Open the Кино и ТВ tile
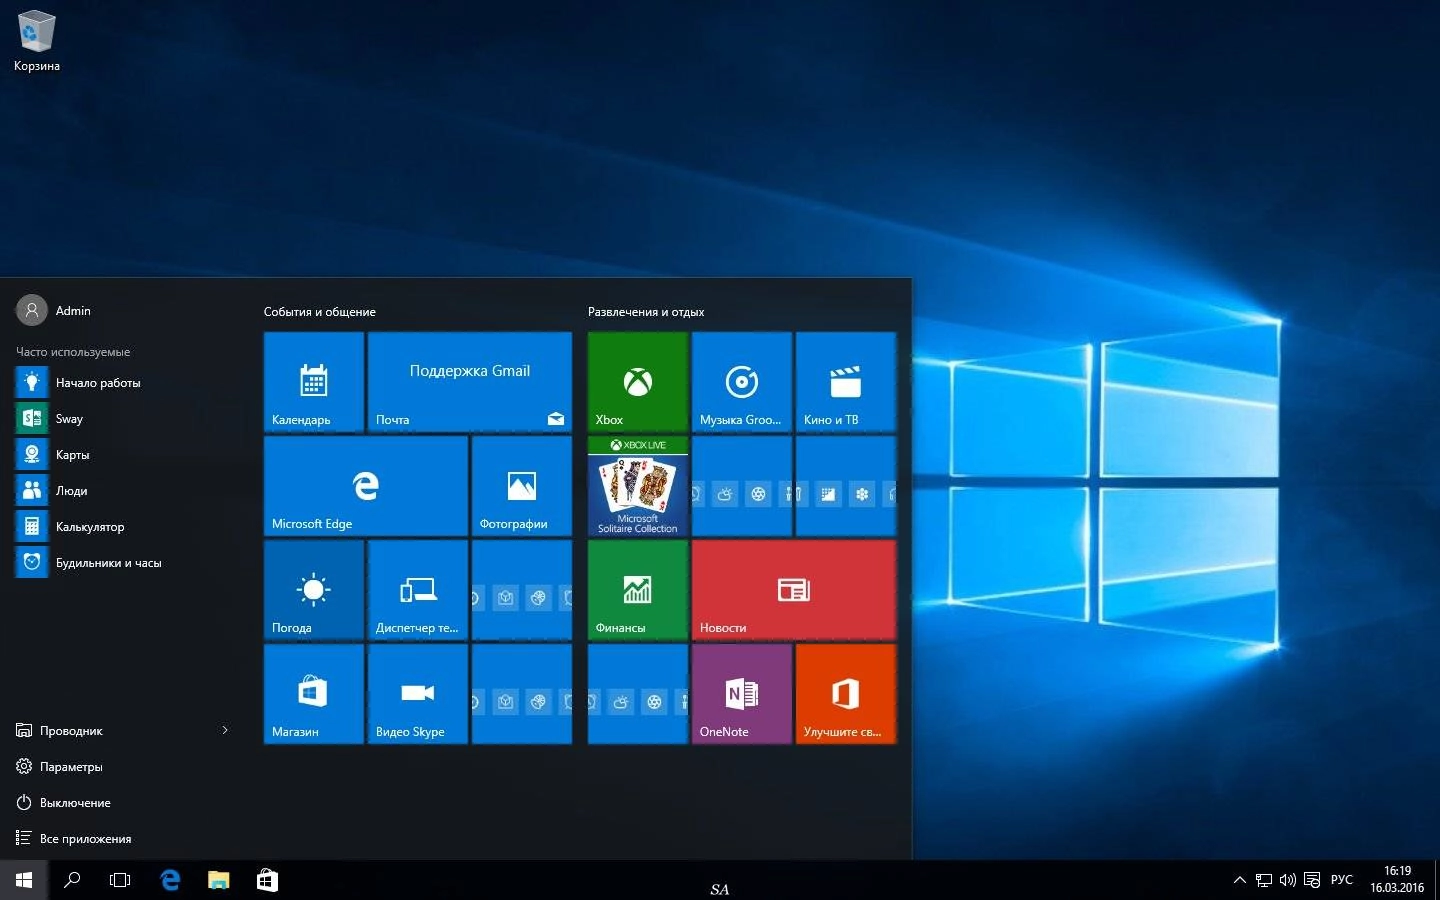This screenshot has height=900, width=1440. tap(846, 382)
